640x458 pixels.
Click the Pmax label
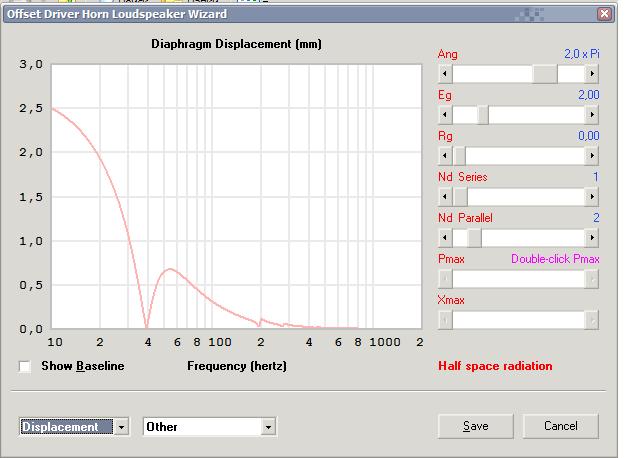(451, 259)
